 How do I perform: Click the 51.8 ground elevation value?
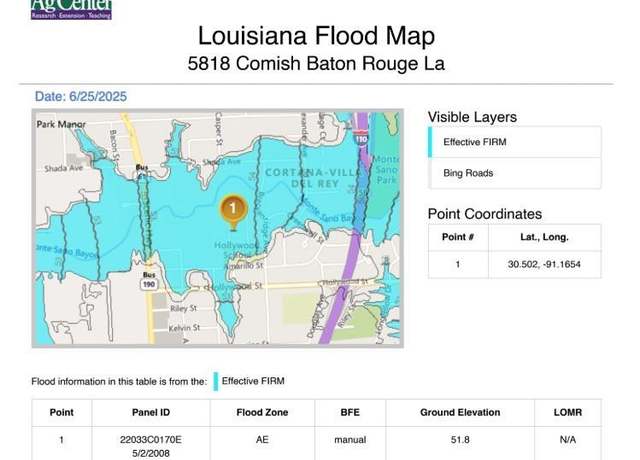tap(460, 439)
